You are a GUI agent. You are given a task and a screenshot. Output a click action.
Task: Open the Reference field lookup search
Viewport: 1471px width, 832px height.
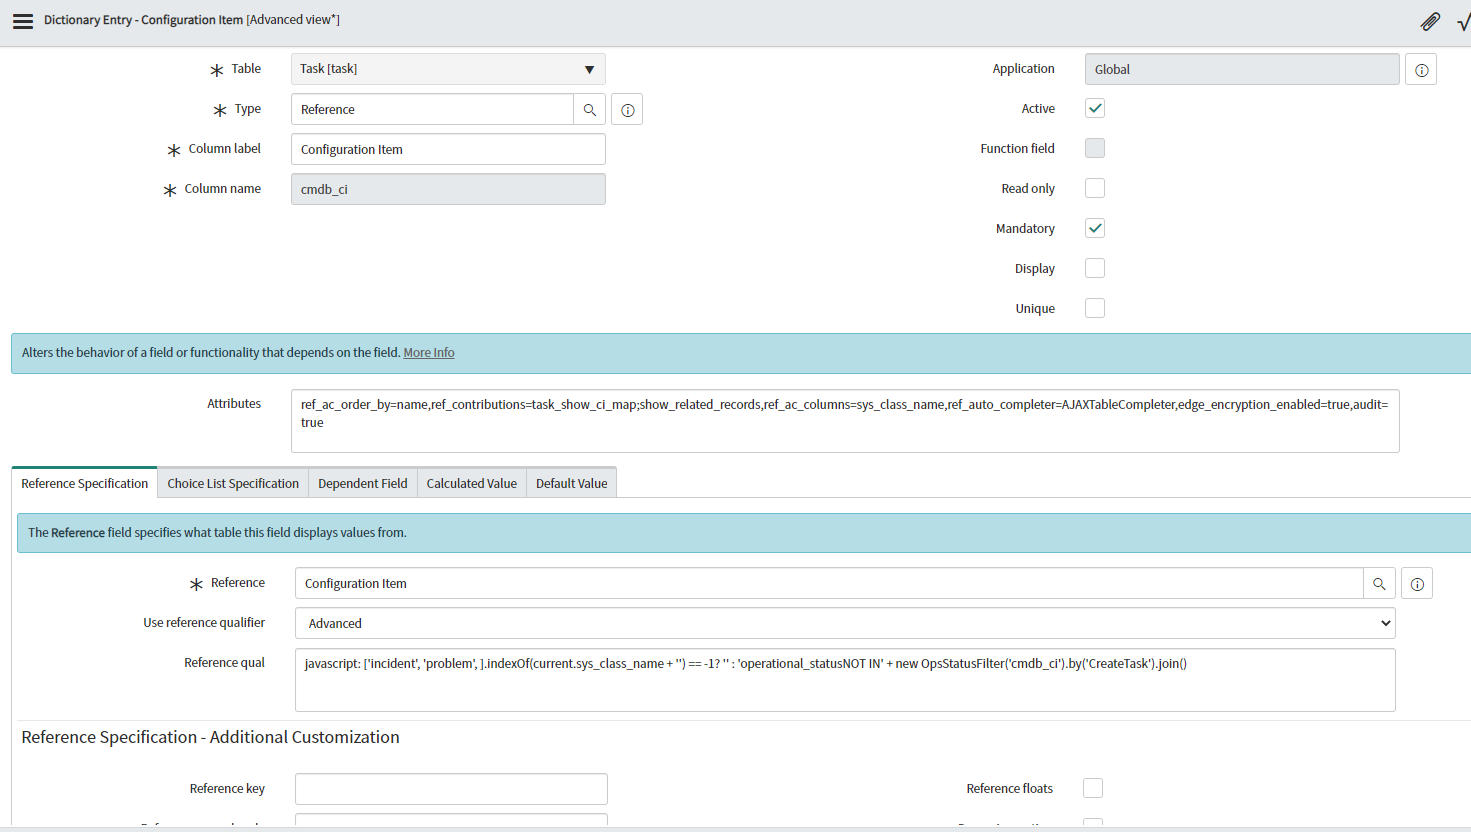pos(1379,583)
